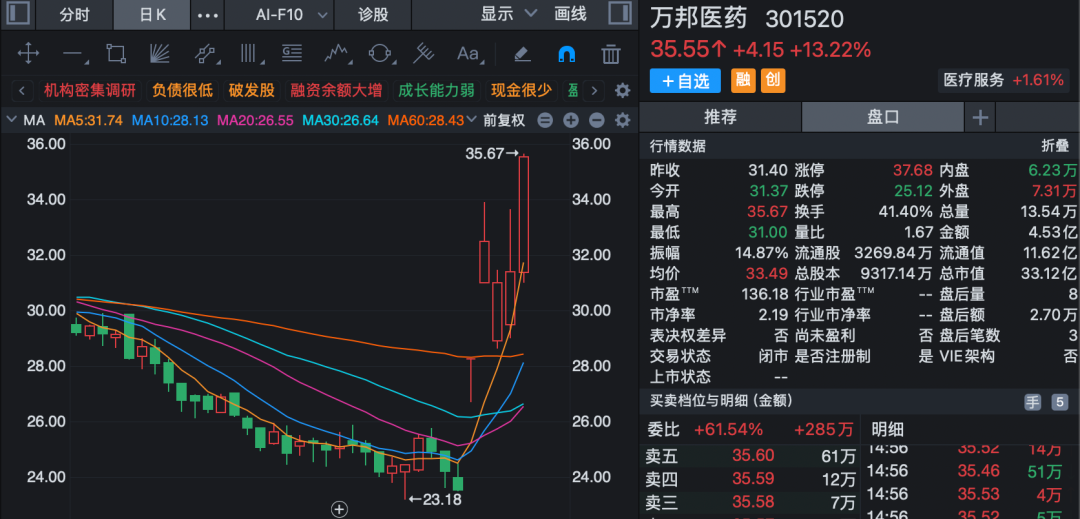The height and width of the screenshot is (519, 1080).
Task: Click the MA5:31.74 indicator label
Action: pyautogui.click(x=88, y=120)
